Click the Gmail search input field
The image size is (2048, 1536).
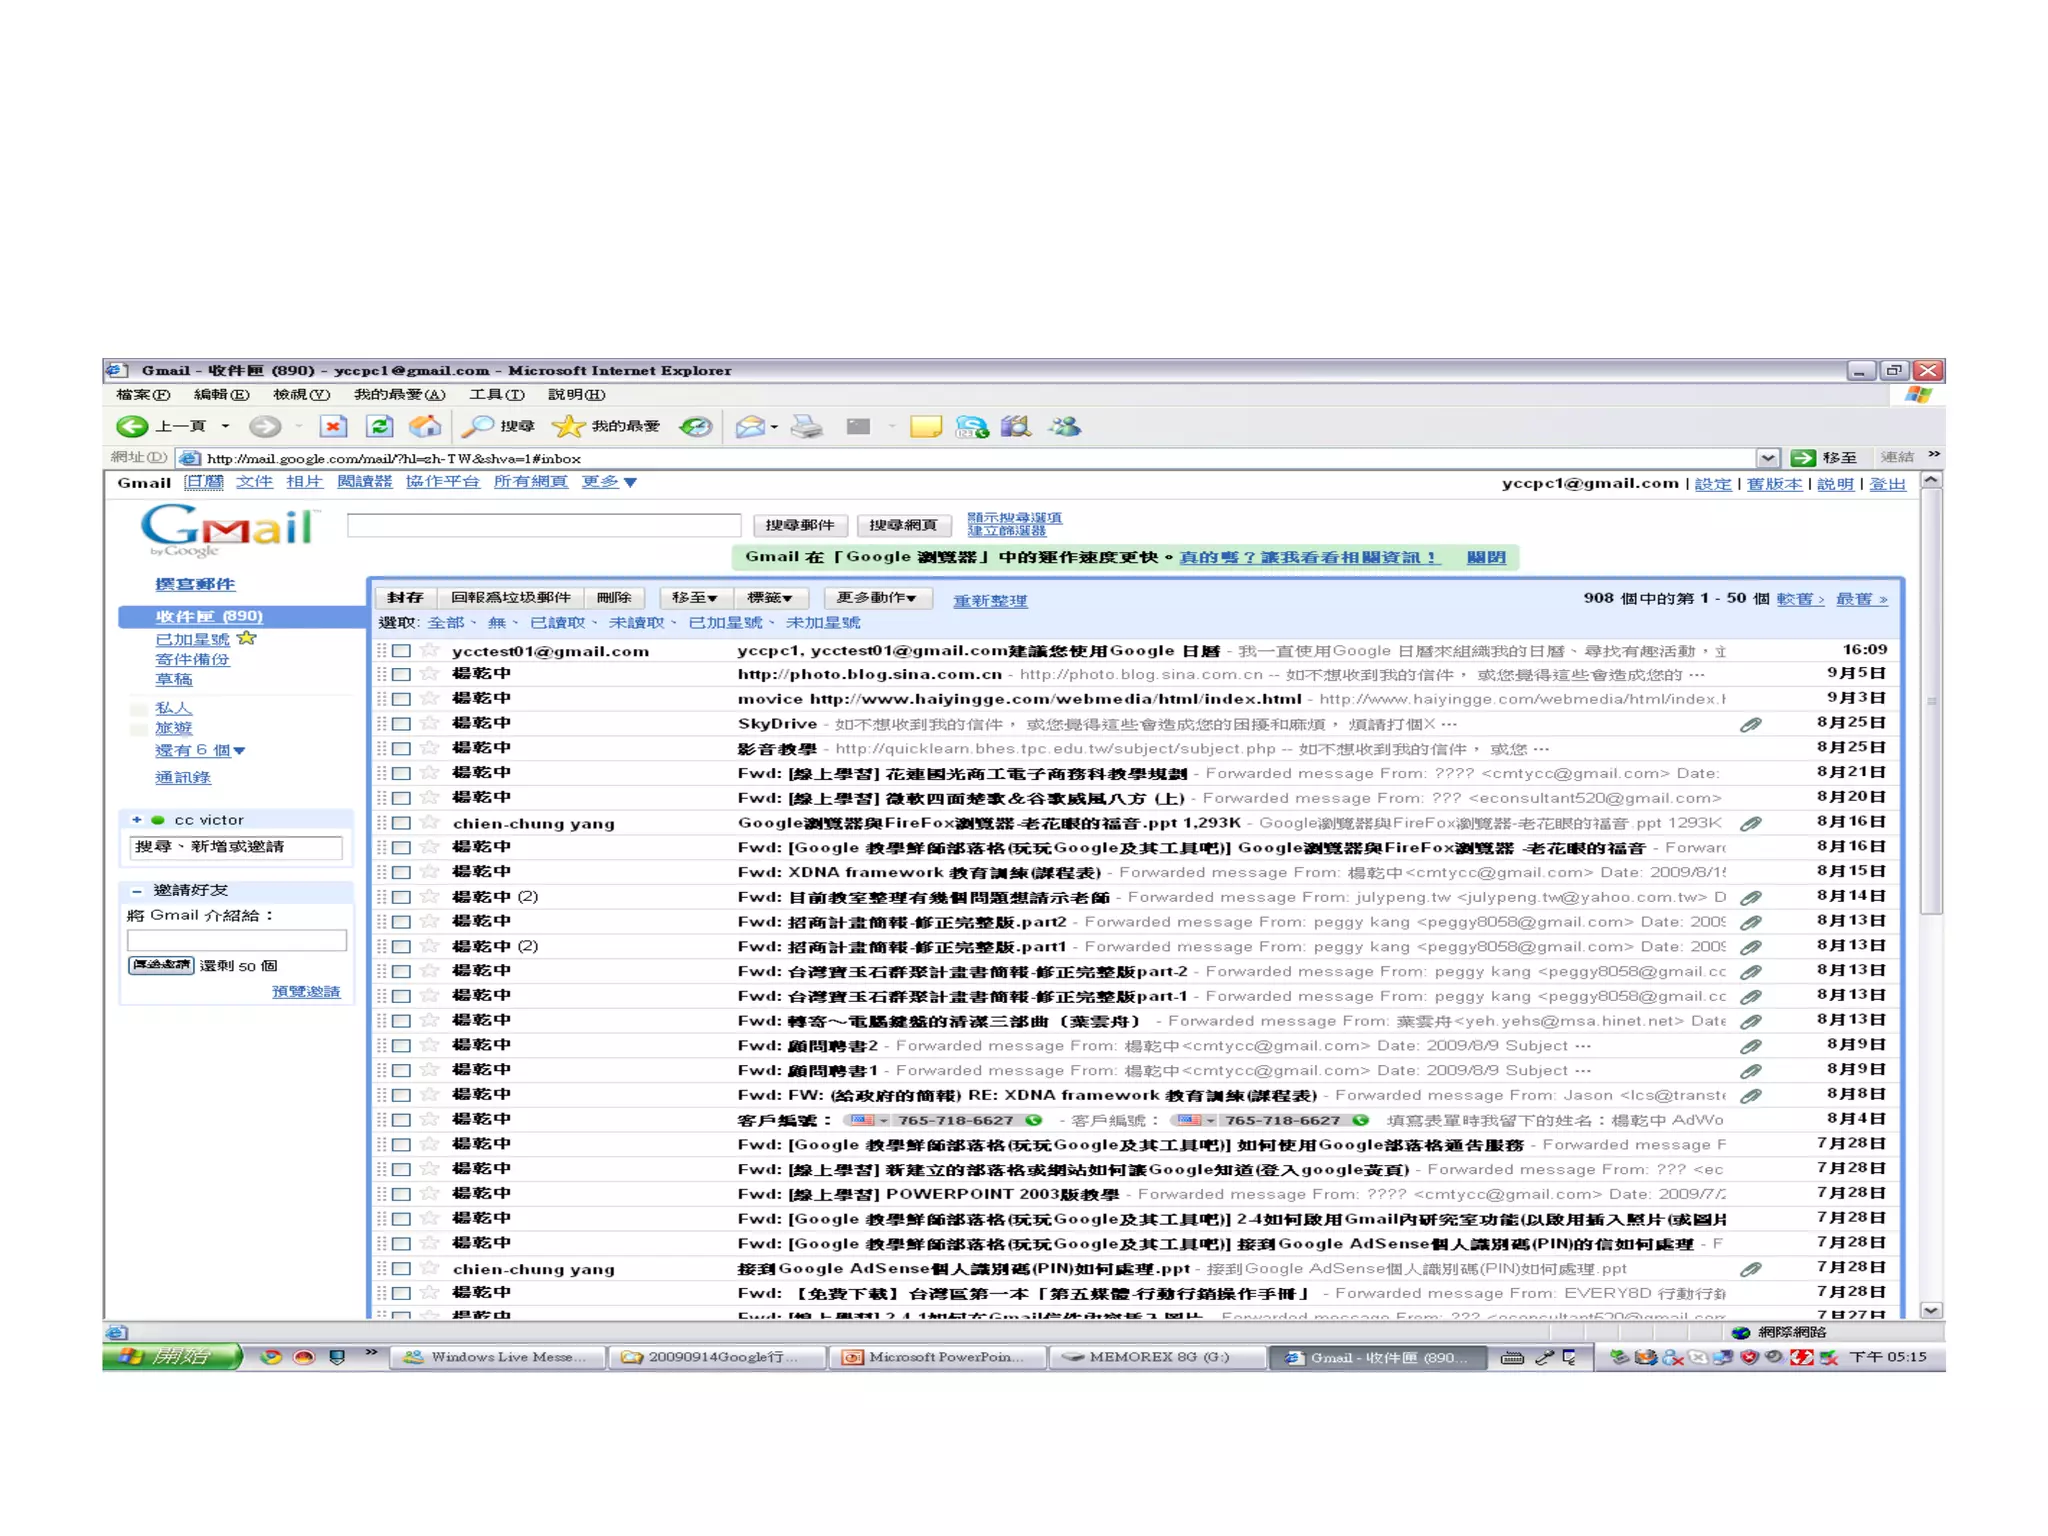click(x=544, y=525)
